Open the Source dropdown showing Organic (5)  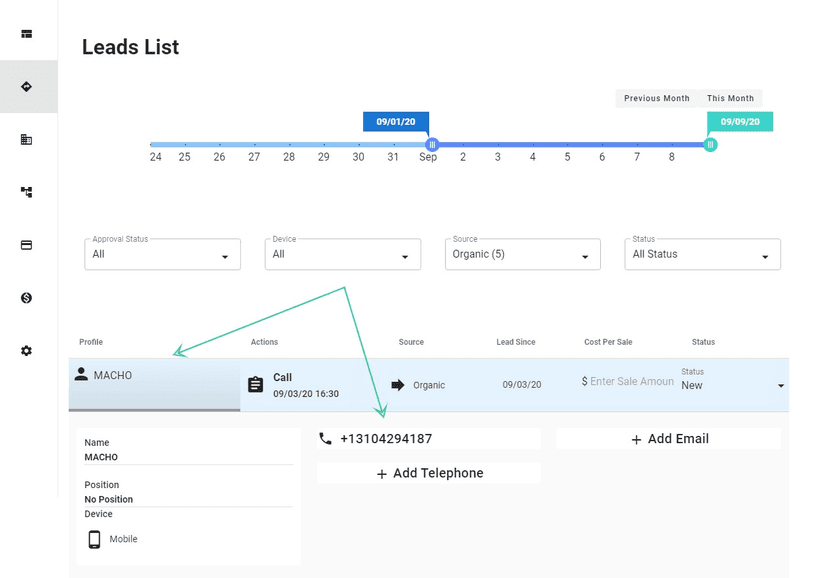point(523,255)
